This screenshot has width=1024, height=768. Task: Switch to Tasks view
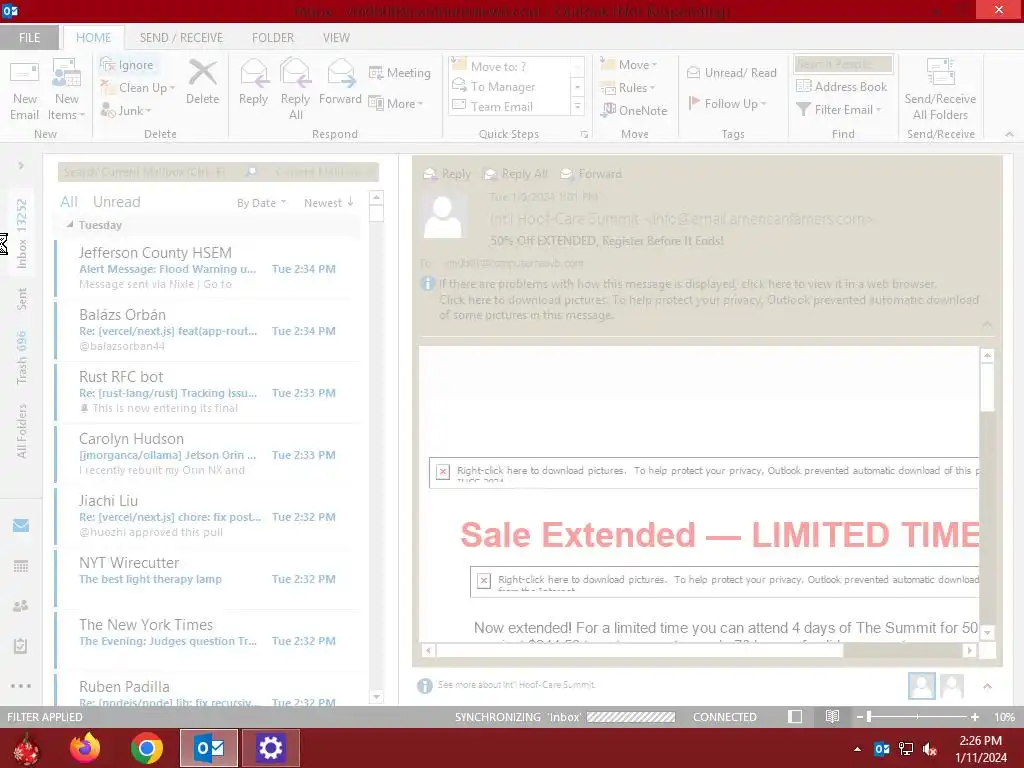21,646
